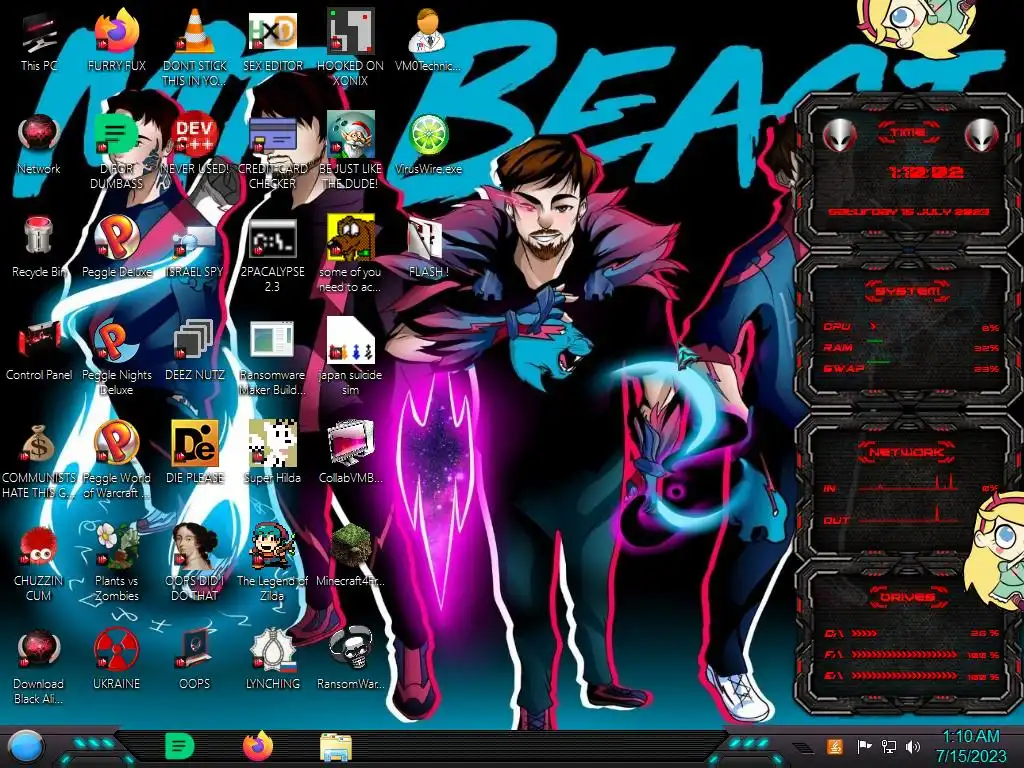1024x768 pixels.
Task: Click the RAM usage row in widget
Action: click(x=912, y=347)
